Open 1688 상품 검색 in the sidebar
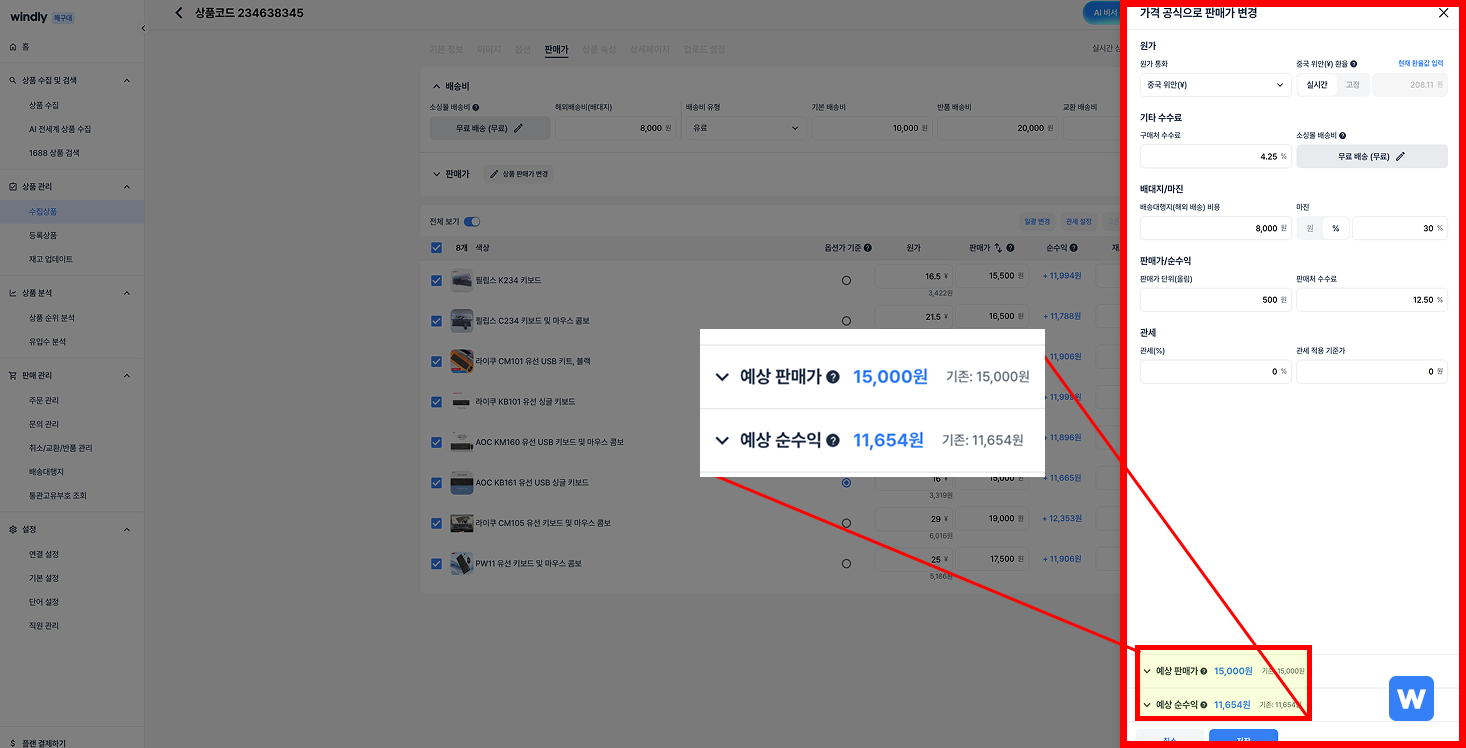Viewport: 1466px width, 748px height. click(x=54, y=153)
